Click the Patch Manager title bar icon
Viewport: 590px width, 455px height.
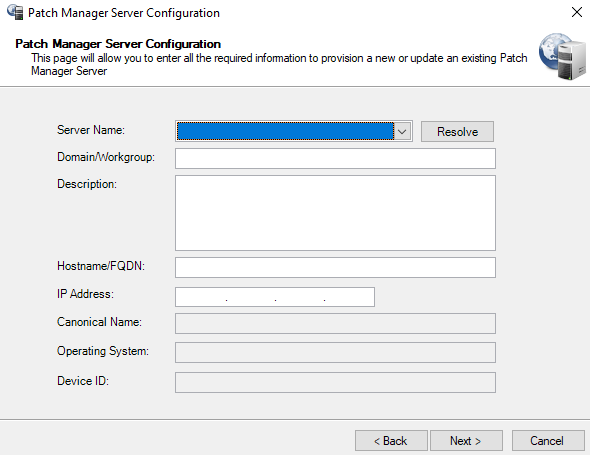coord(15,12)
